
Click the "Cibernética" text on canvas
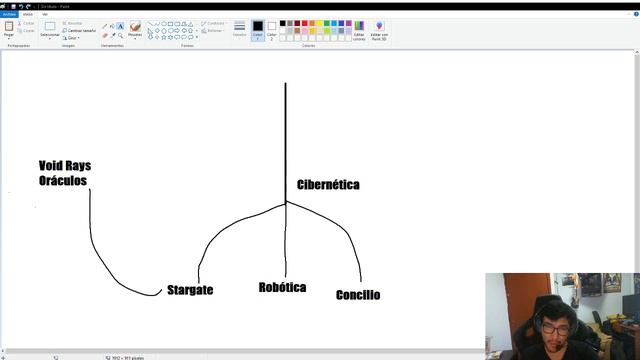(328, 185)
